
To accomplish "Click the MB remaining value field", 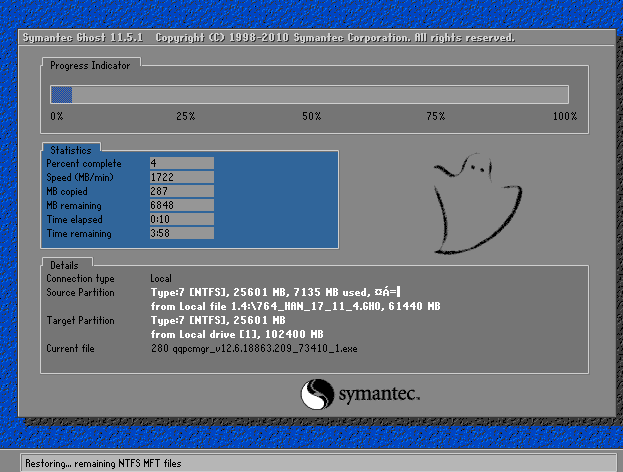I will click(x=182, y=205).
